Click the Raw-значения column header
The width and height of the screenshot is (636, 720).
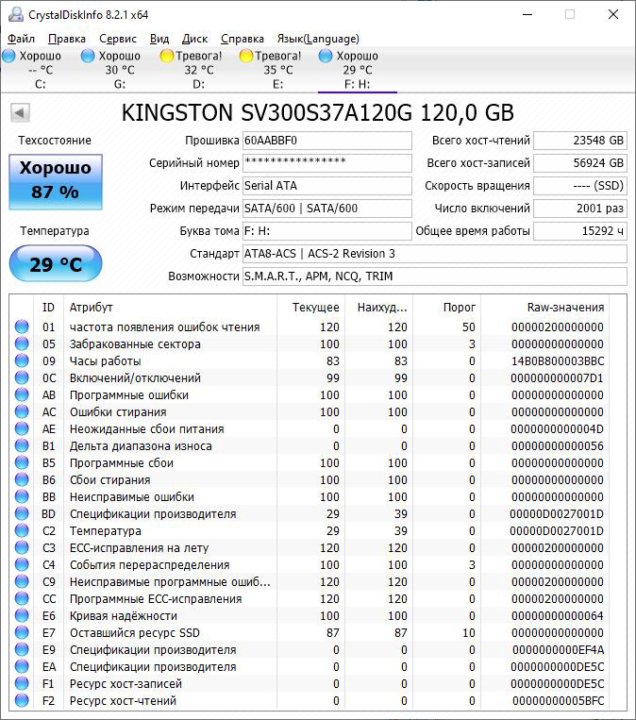point(565,307)
